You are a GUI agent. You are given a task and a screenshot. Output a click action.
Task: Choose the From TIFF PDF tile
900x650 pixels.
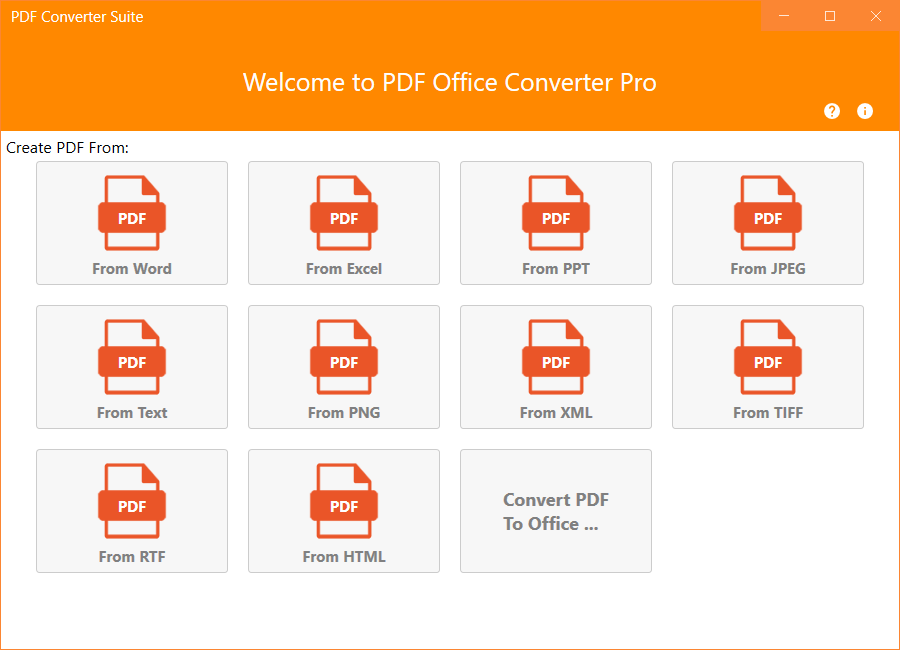[x=767, y=366]
